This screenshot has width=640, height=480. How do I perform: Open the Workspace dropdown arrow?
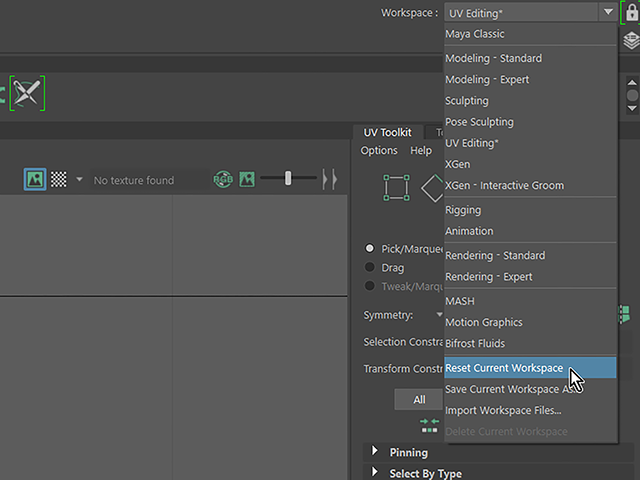pos(608,12)
